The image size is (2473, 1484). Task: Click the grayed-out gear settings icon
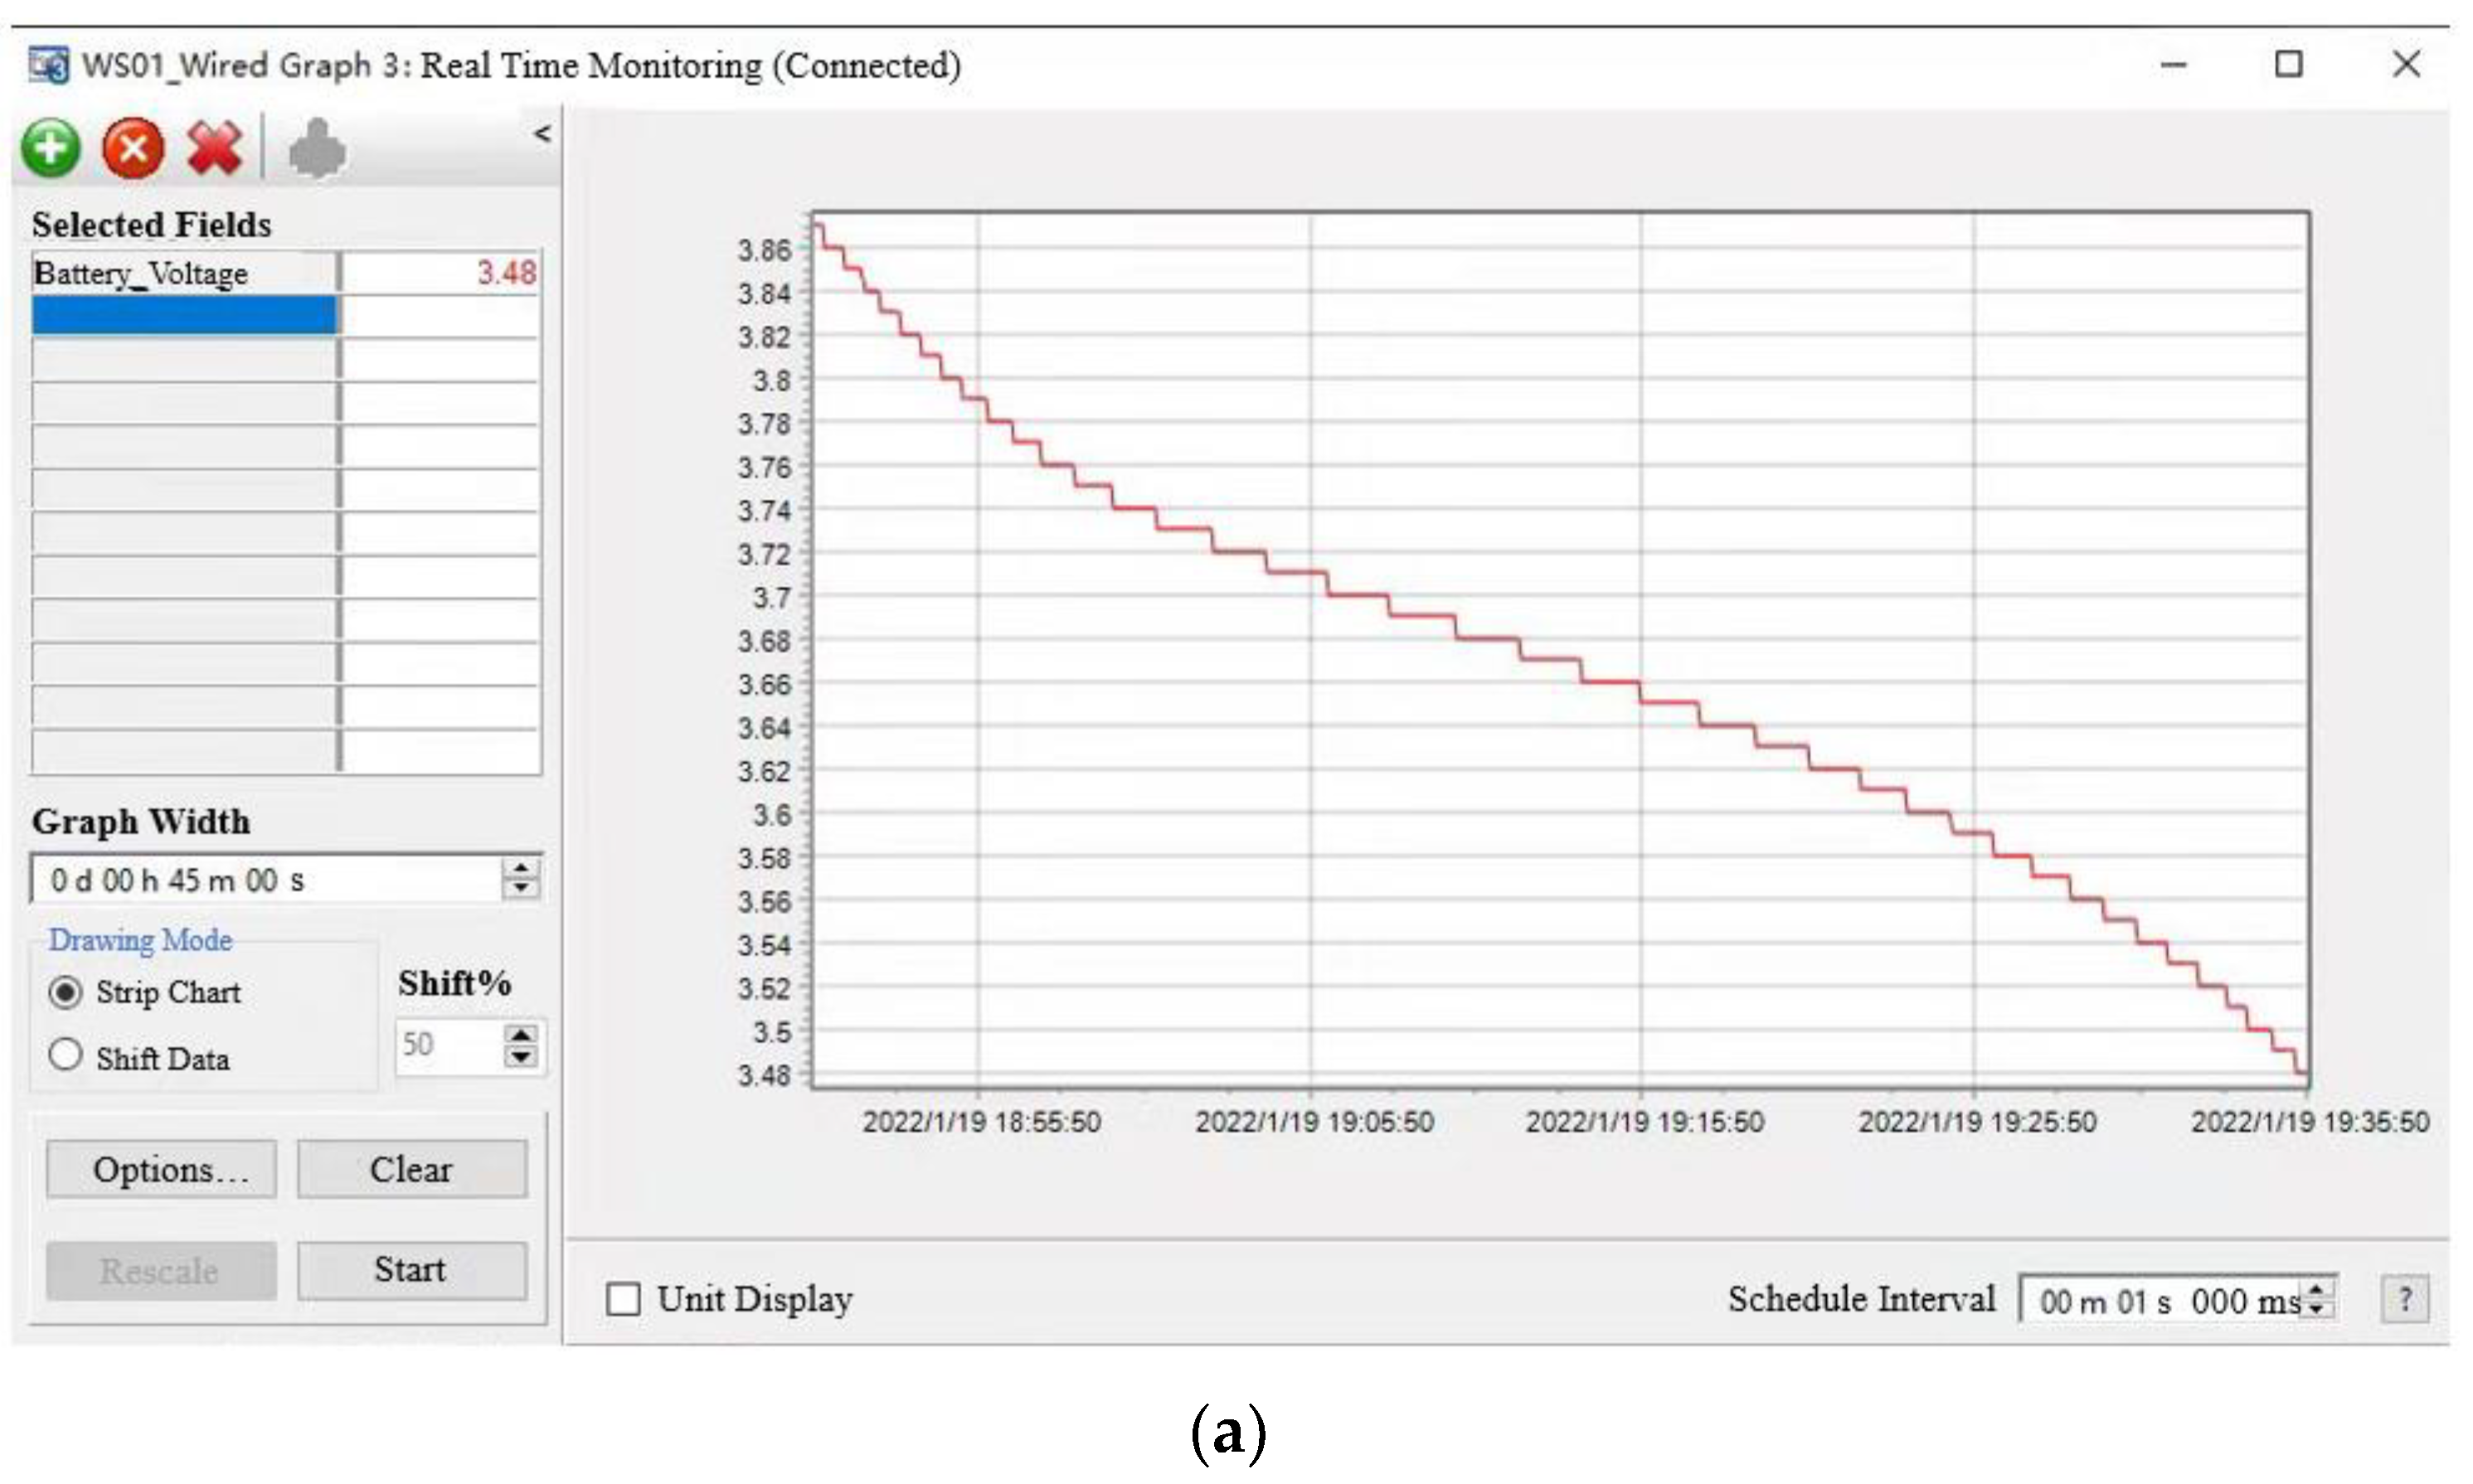[x=317, y=150]
